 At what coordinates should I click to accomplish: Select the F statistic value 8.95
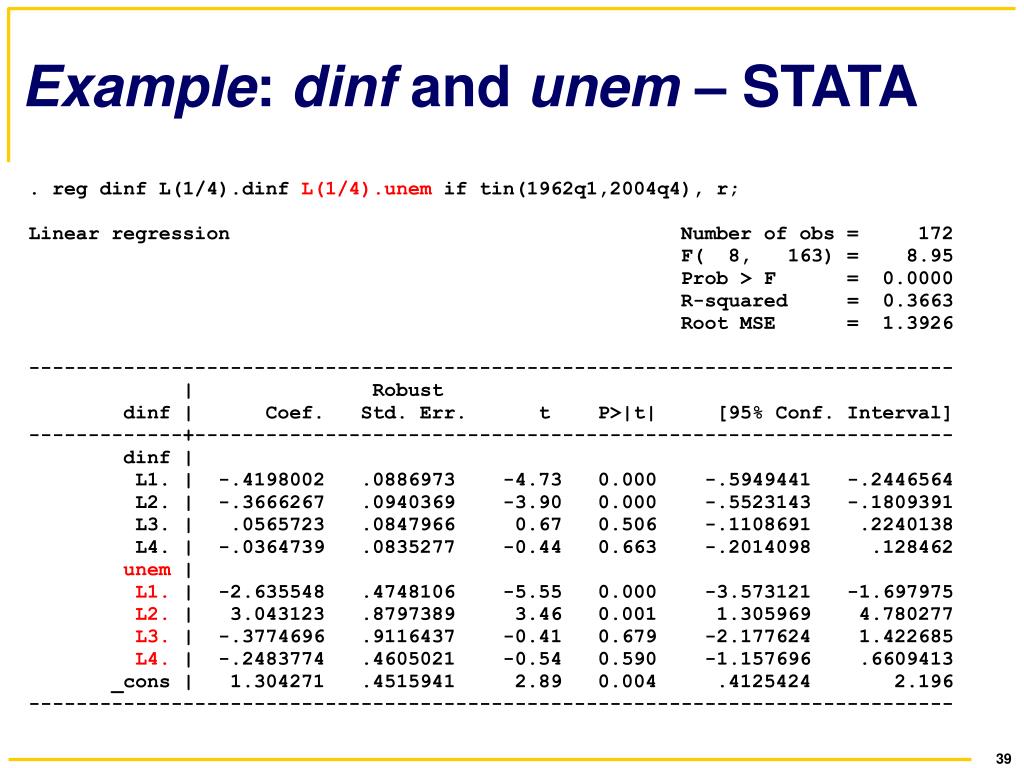pyautogui.click(x=929, y=255)
